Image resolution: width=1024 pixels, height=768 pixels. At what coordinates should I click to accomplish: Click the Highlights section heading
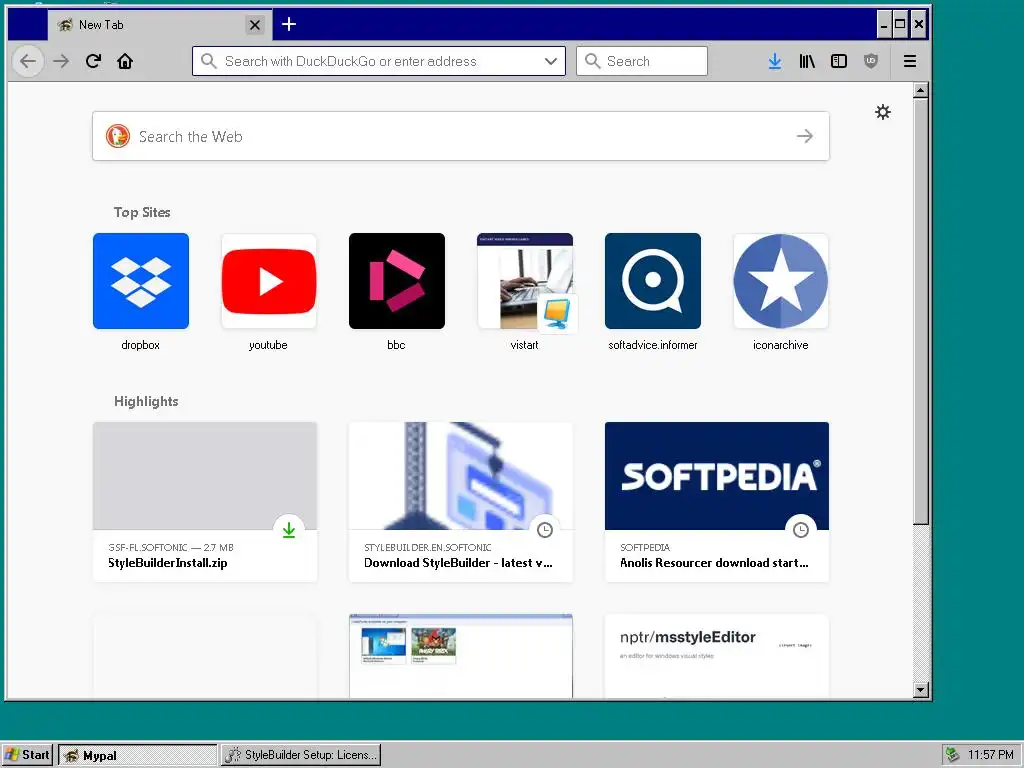coord(146,401)
